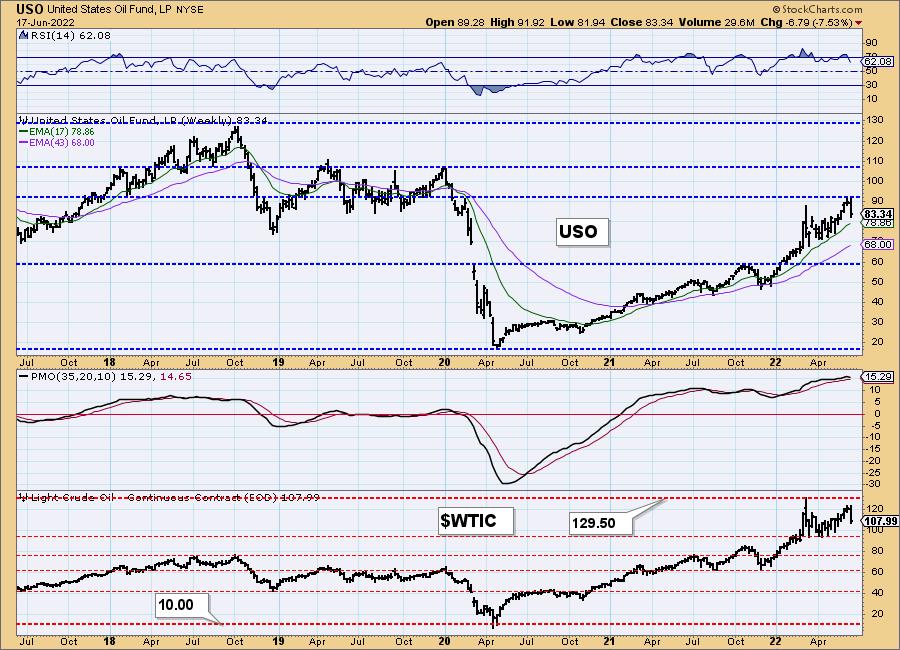Click the Low 81.94 value
Viewport: 900px width, 650px height.
point(577,22)
